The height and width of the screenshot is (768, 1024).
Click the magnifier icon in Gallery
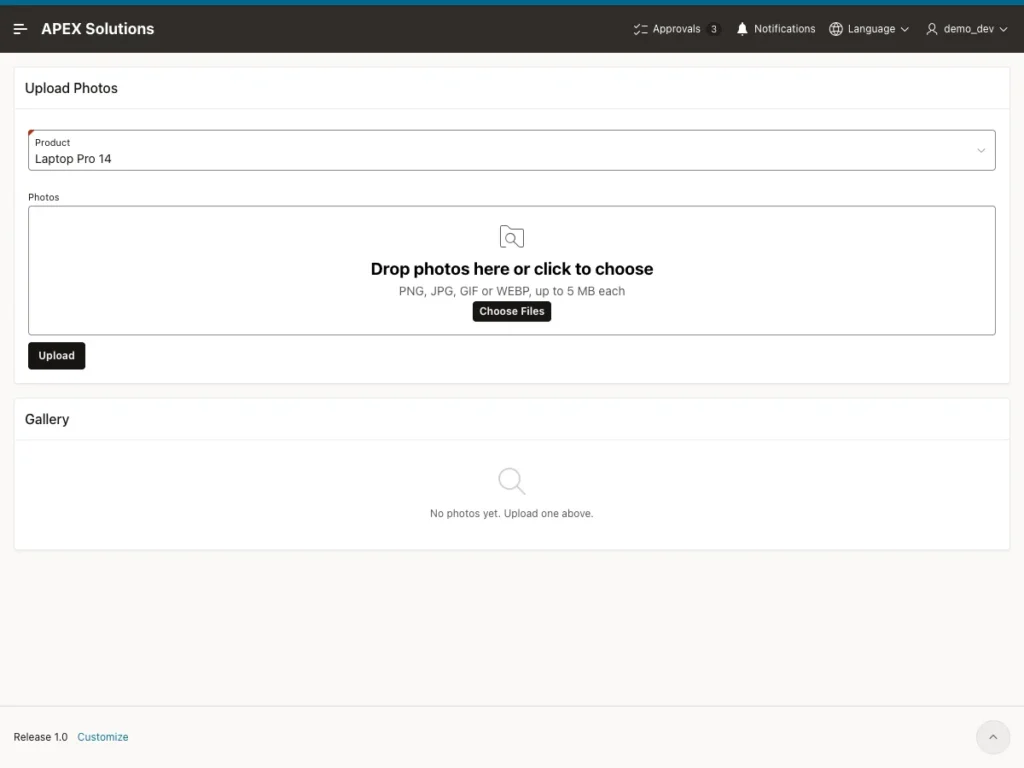511,481
